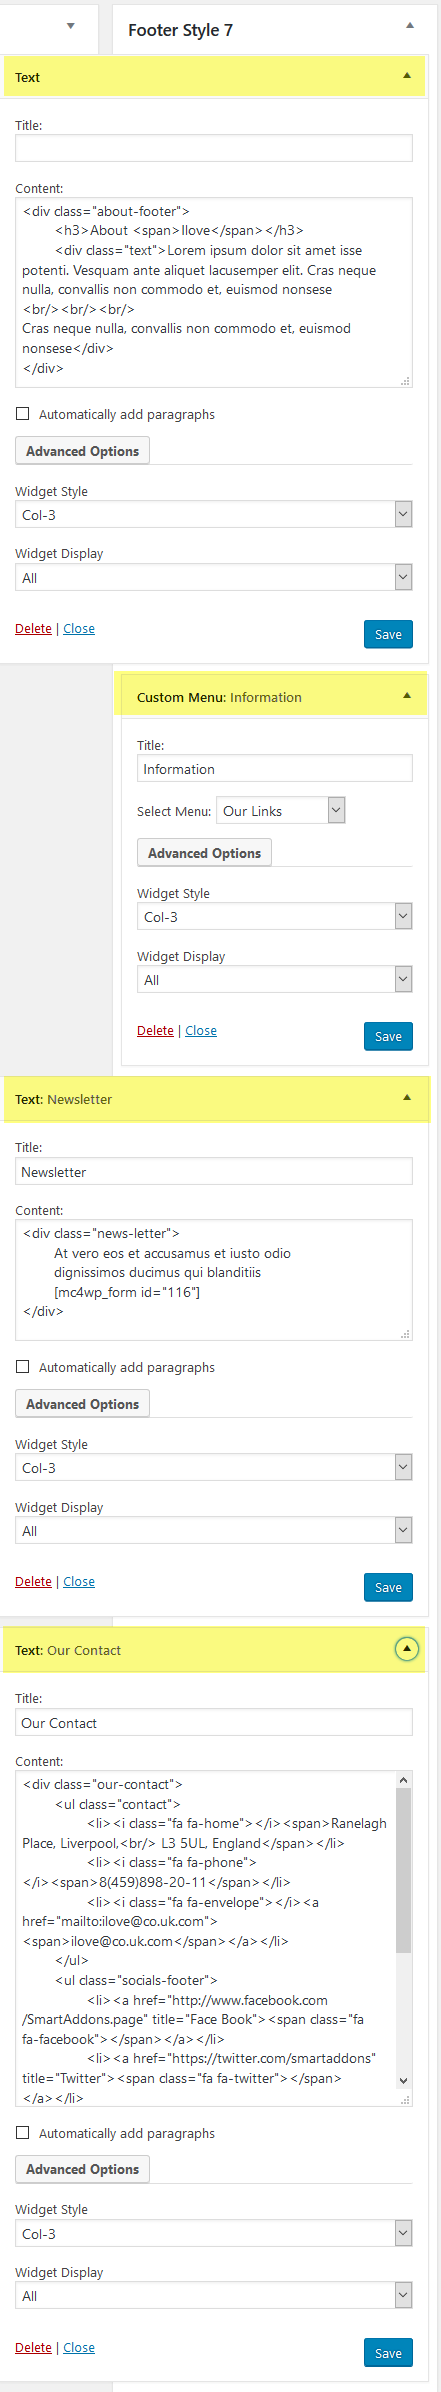Check auto paragraphs in Newsletter widget
This screenshot has width=441, height=2392.
coord(22,1367)
